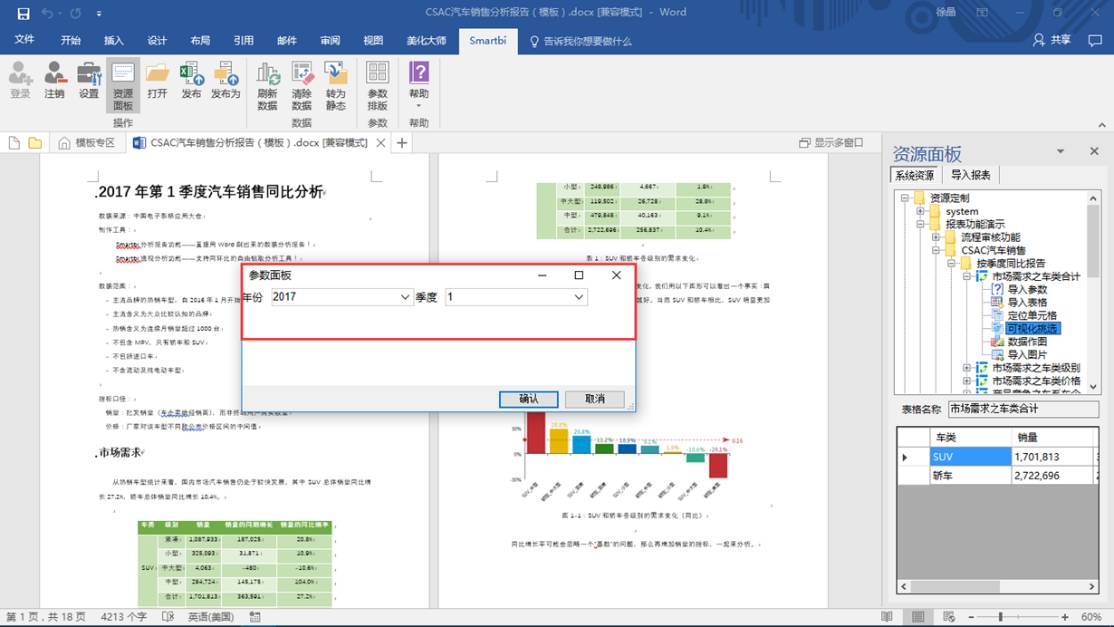Open the 资源面板 panel options arrow

pos(1060,151)
